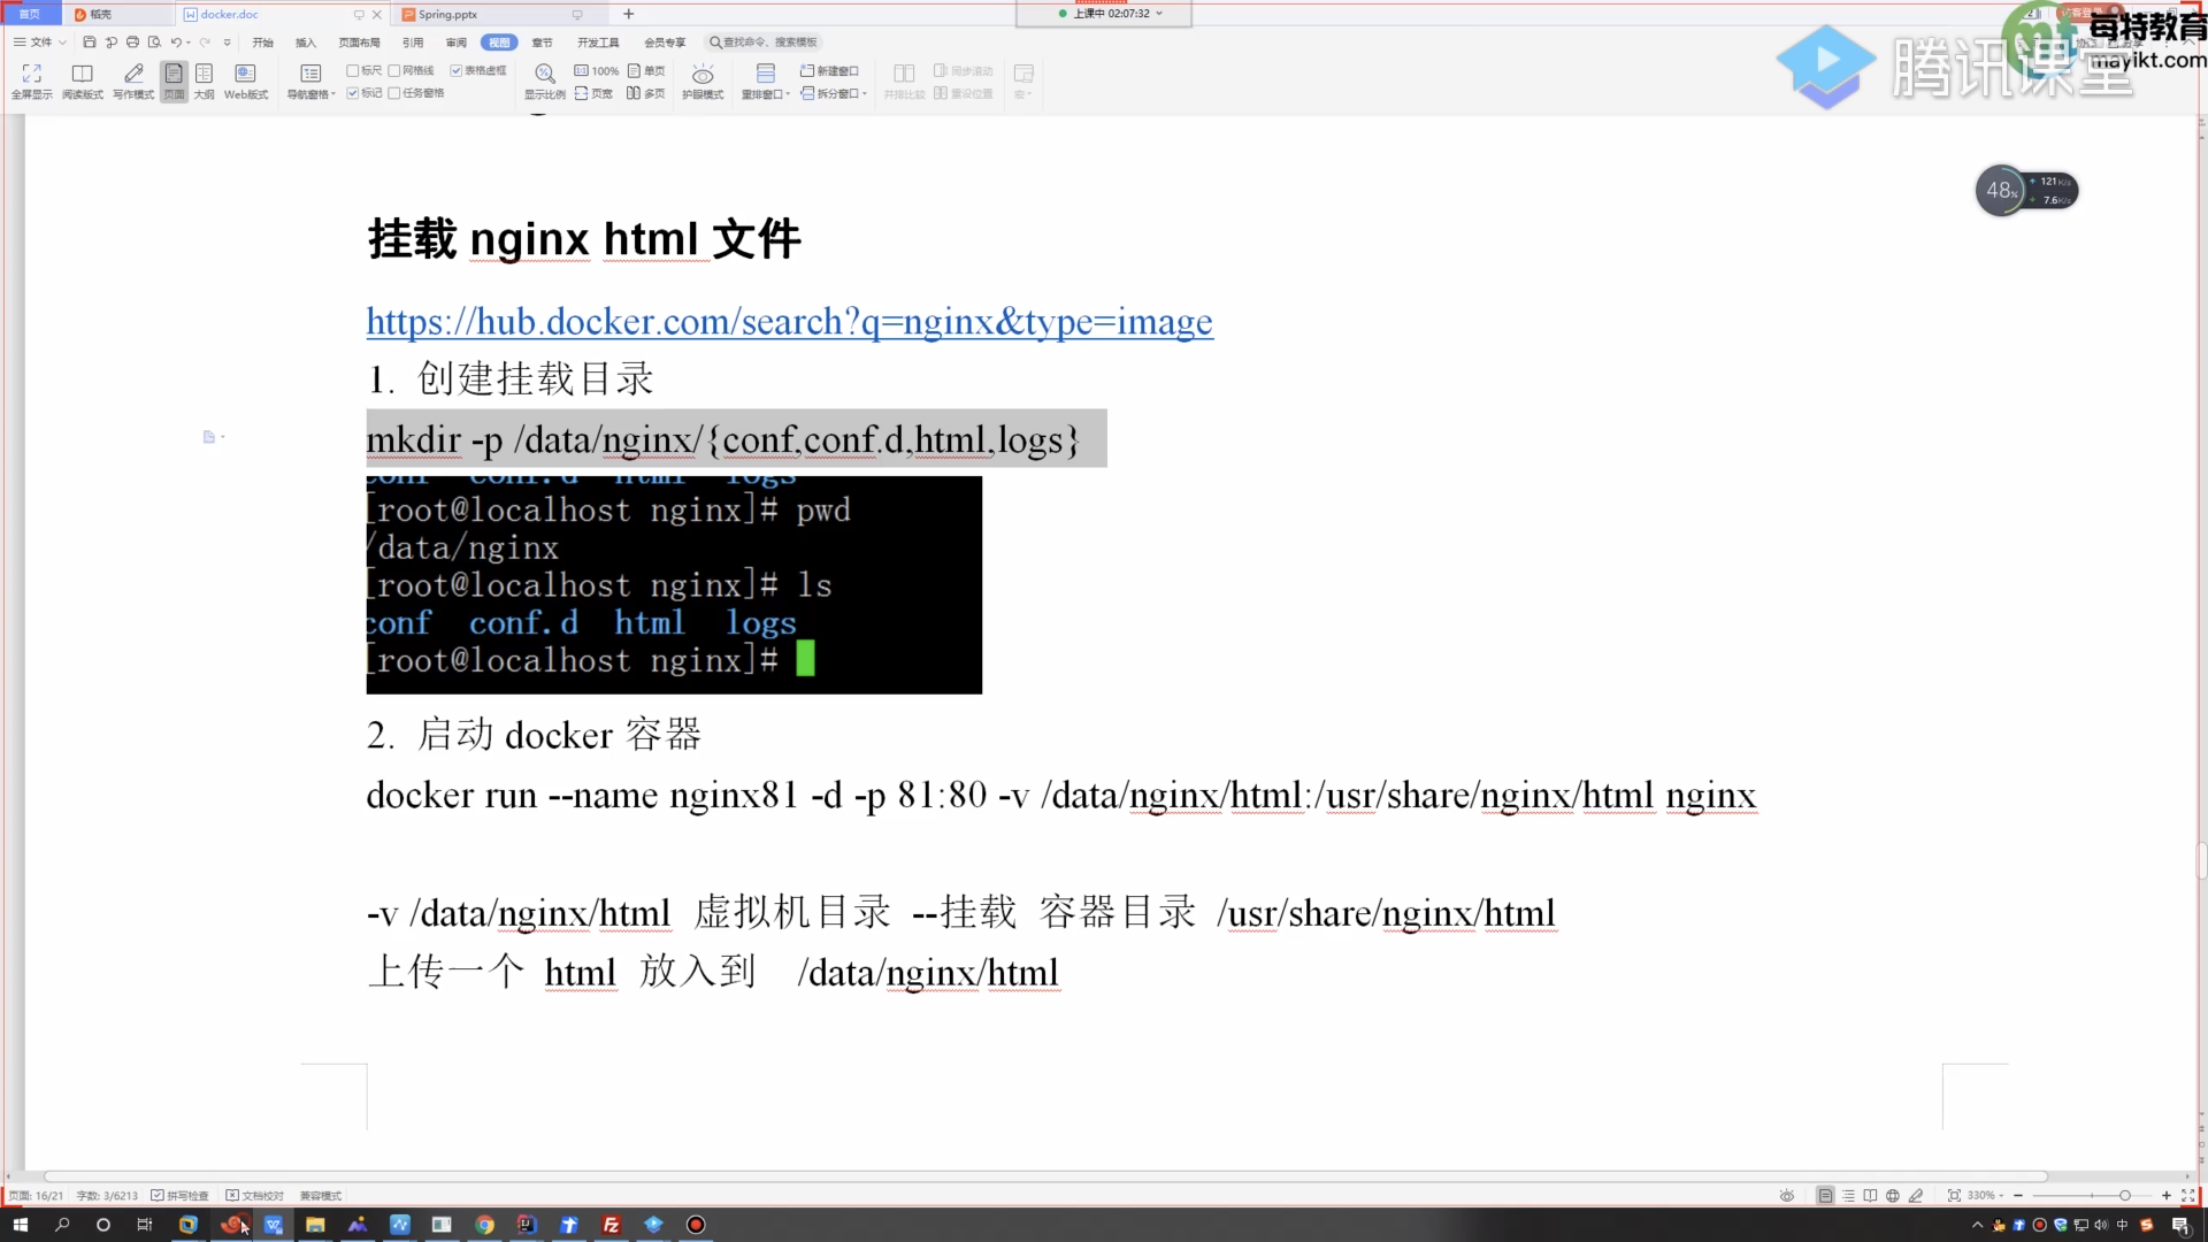Open Chrome from the Windows taskbar
2208x1242 pixels.
[485, 1224]
